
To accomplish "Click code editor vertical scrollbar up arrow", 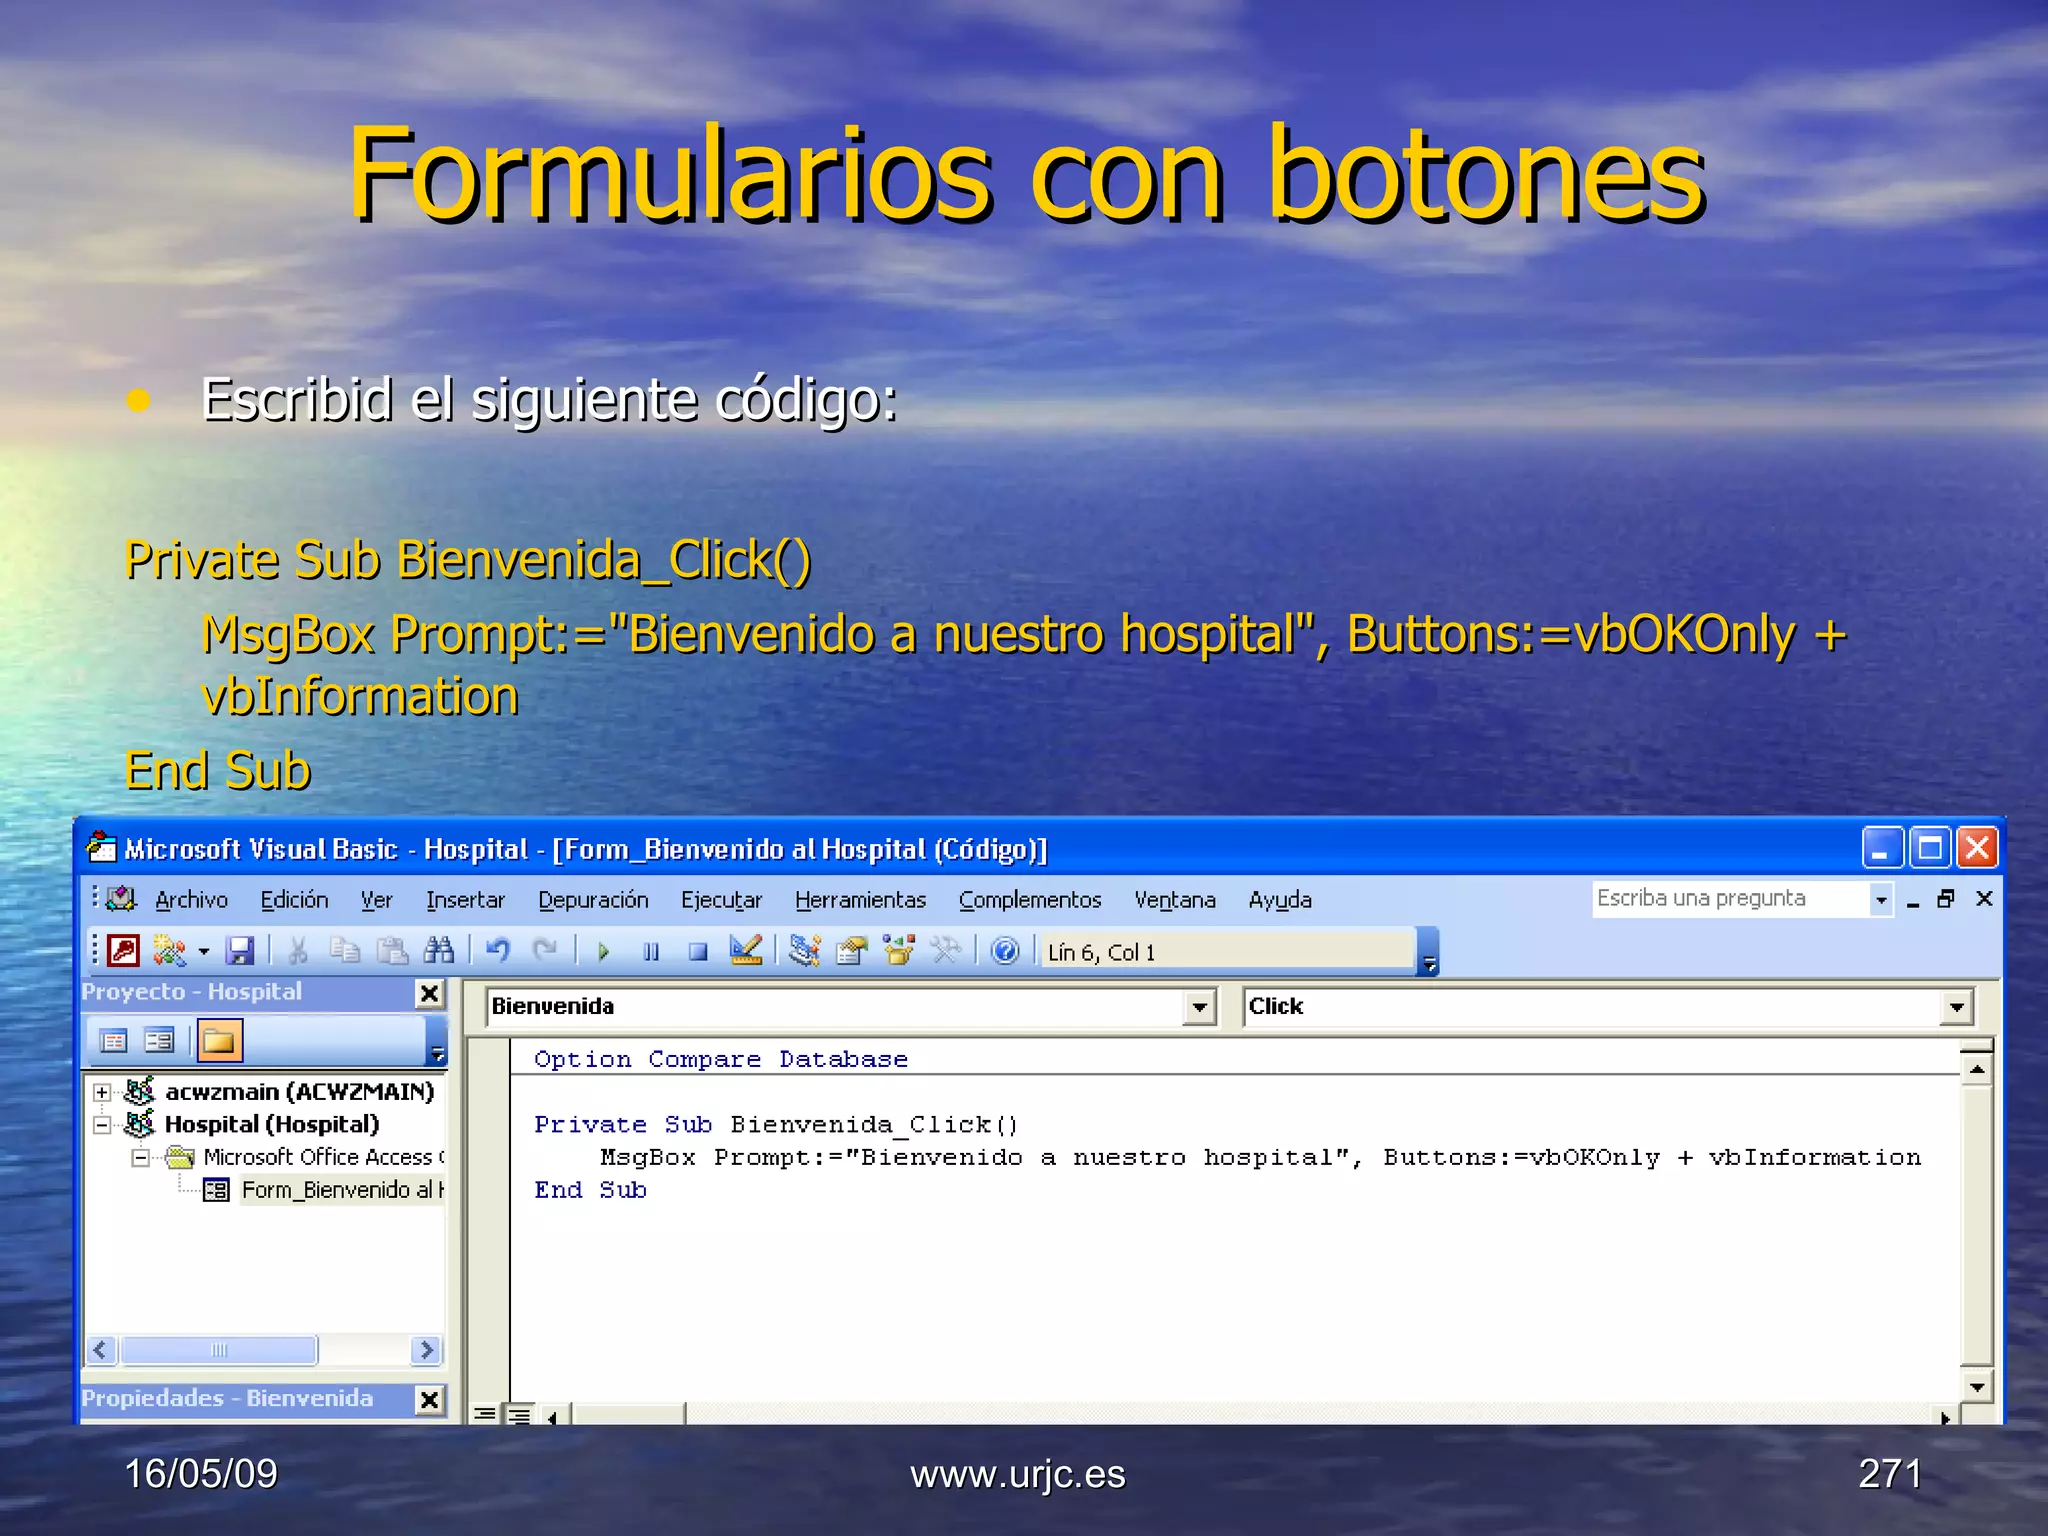I will point(1976,1070).
